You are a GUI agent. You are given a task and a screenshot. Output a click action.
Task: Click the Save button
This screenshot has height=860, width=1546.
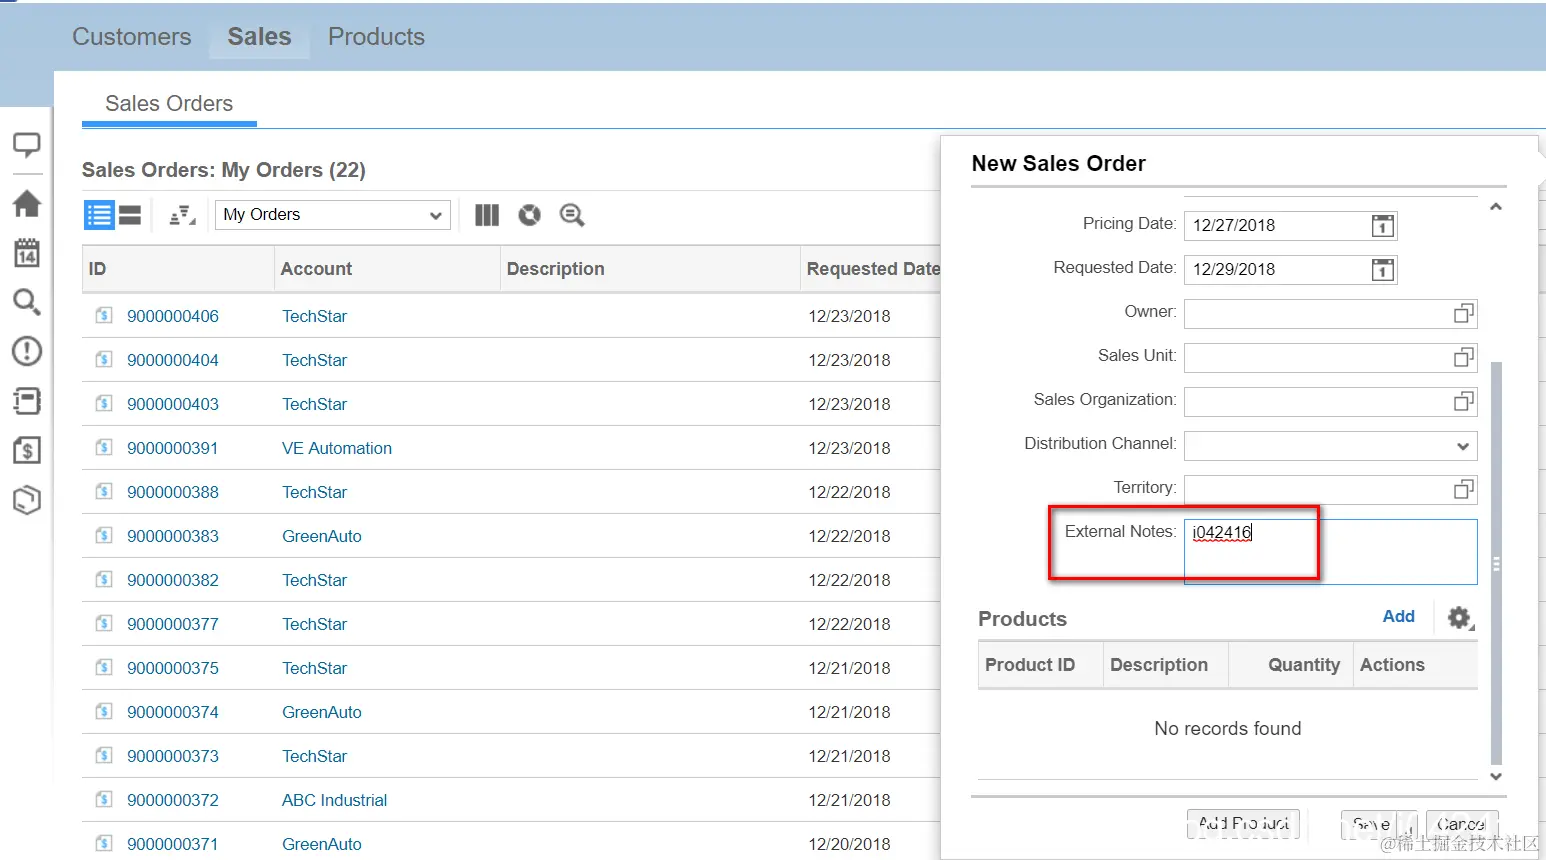1371,824
